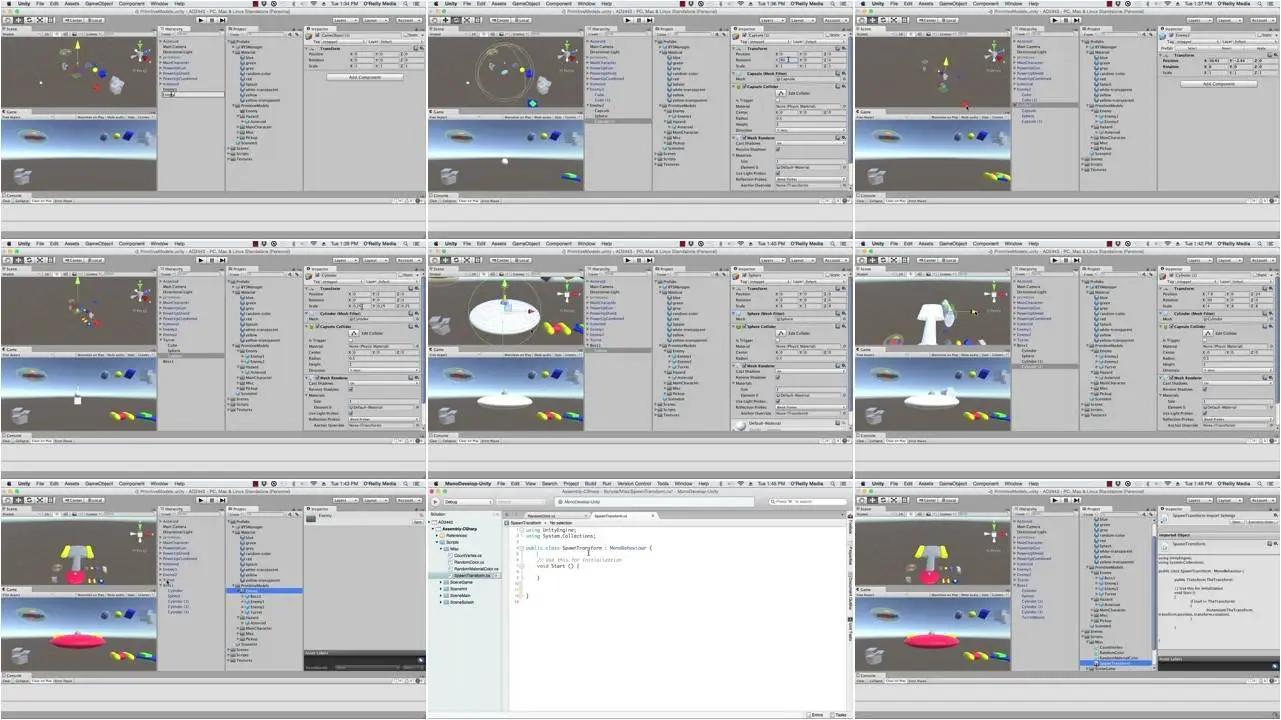Open the Build menu in the MonoDevelop screenshot

pyautogui.click(x=590, y=484)
